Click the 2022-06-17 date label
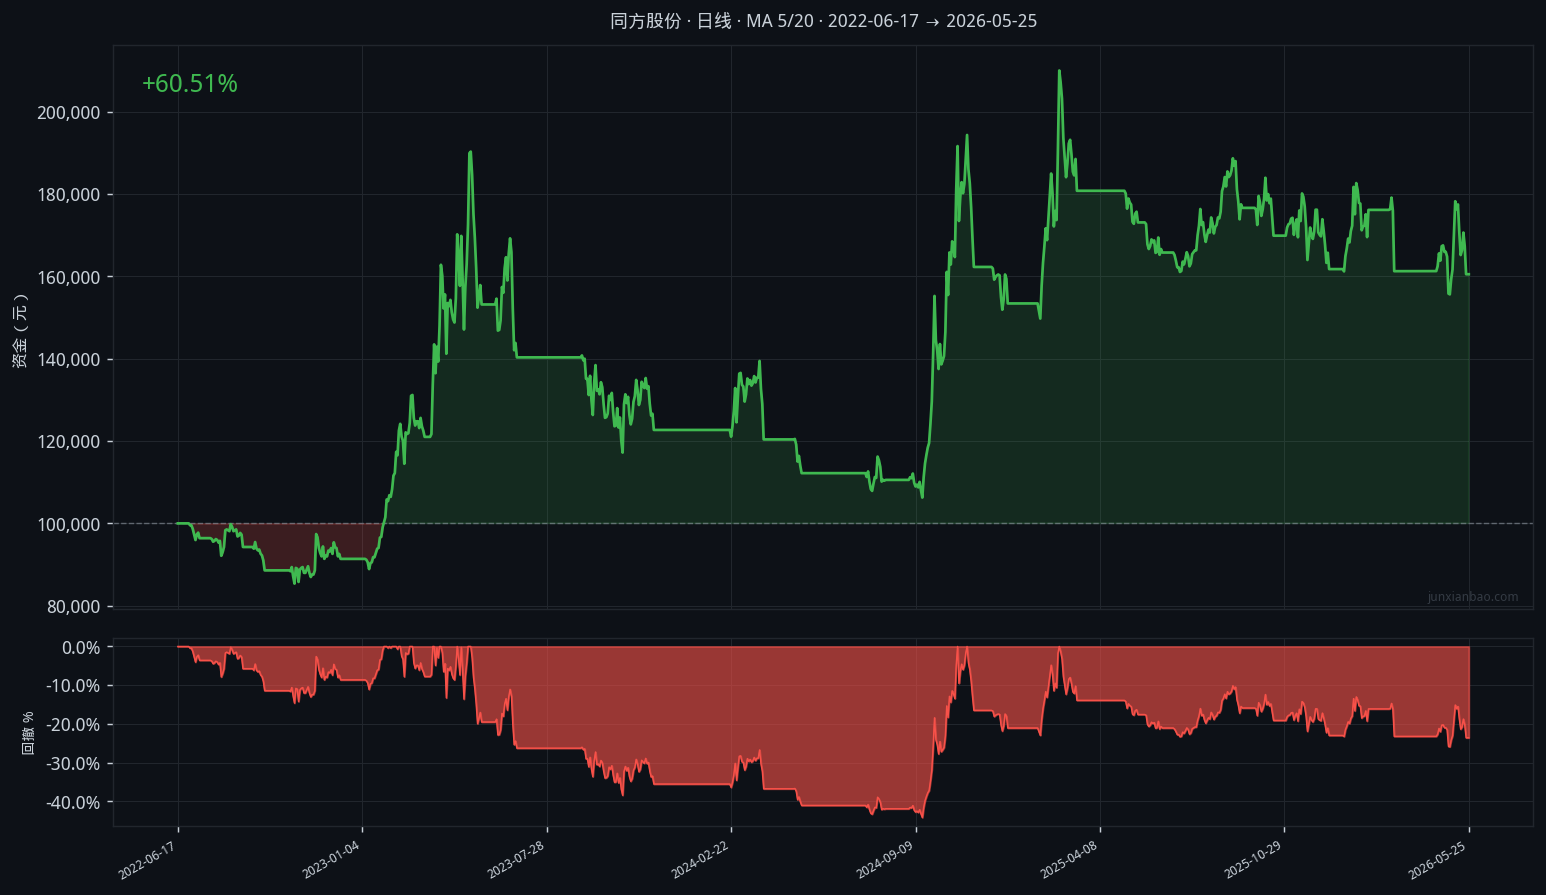This screenshot has width=1546, height=895. (x=148, y=860)
